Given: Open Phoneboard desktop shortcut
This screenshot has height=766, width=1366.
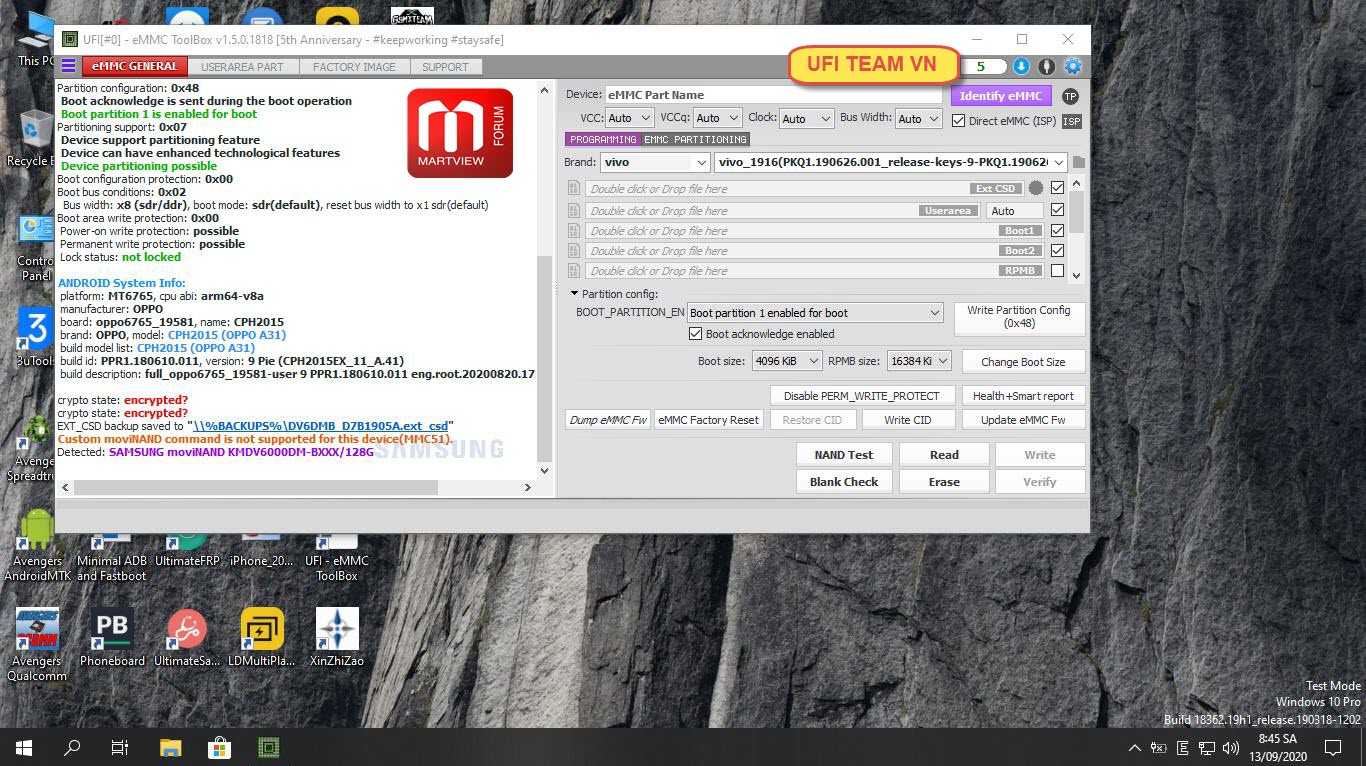Looking at the screenshot, I should pyautogui.click(x=112, y=637).
